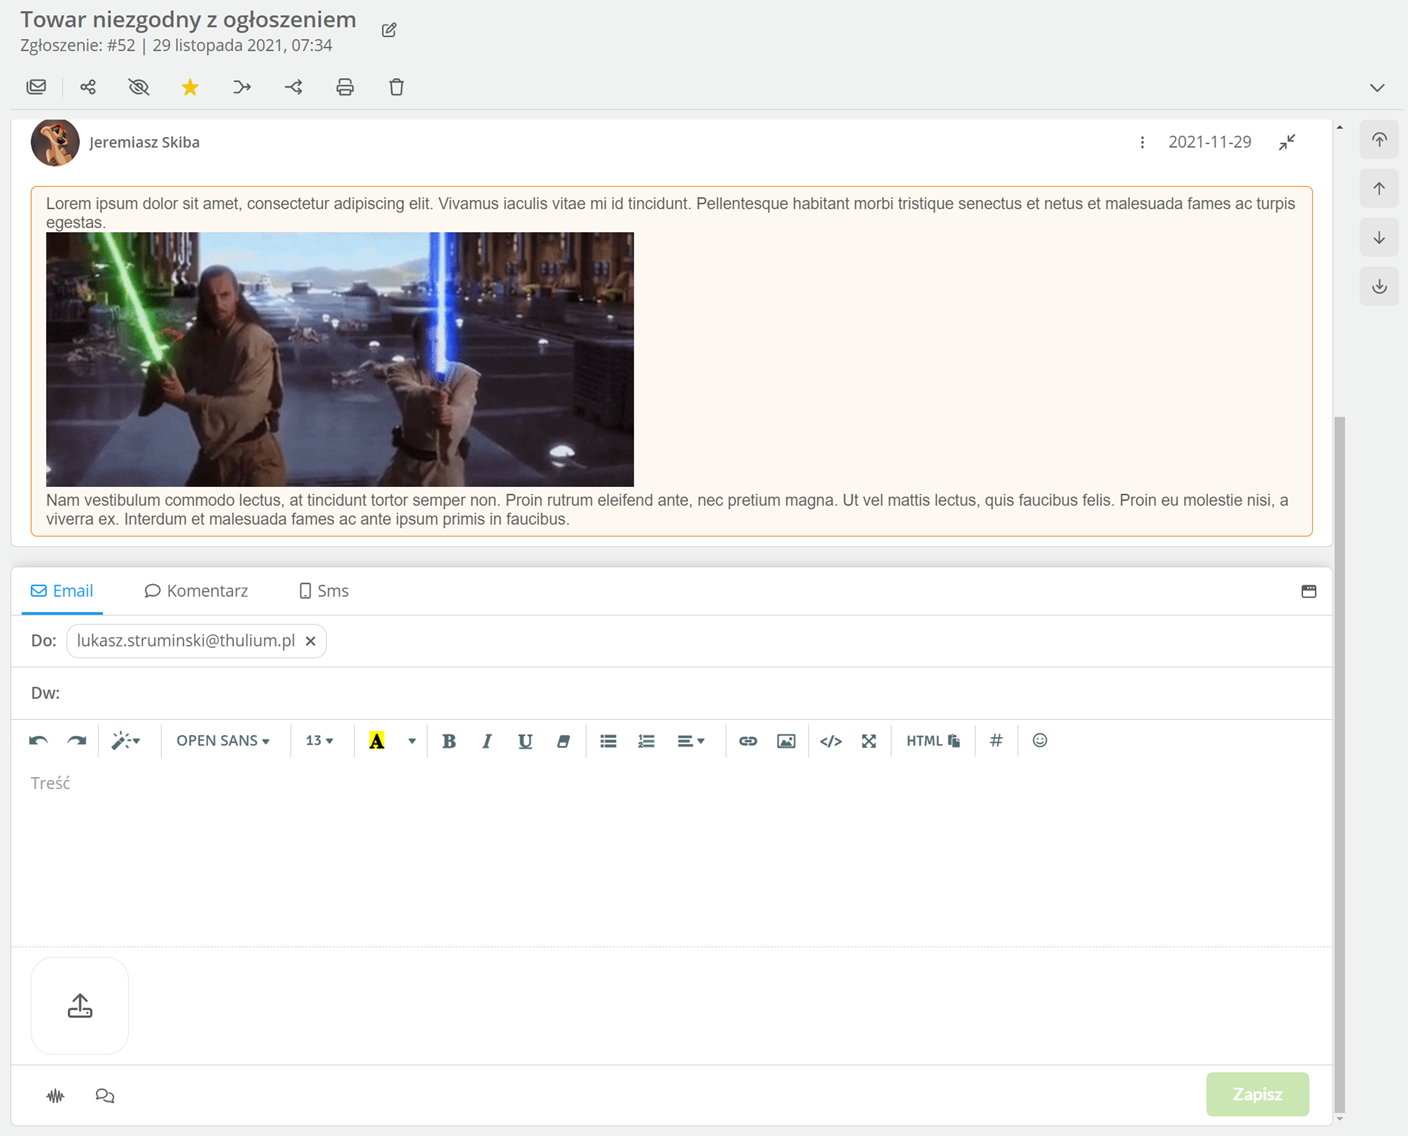The width and height of the screenshot is (1408, 1136).
Task: Open the paragraph alignment dropdown
Action: pos(691,741)
